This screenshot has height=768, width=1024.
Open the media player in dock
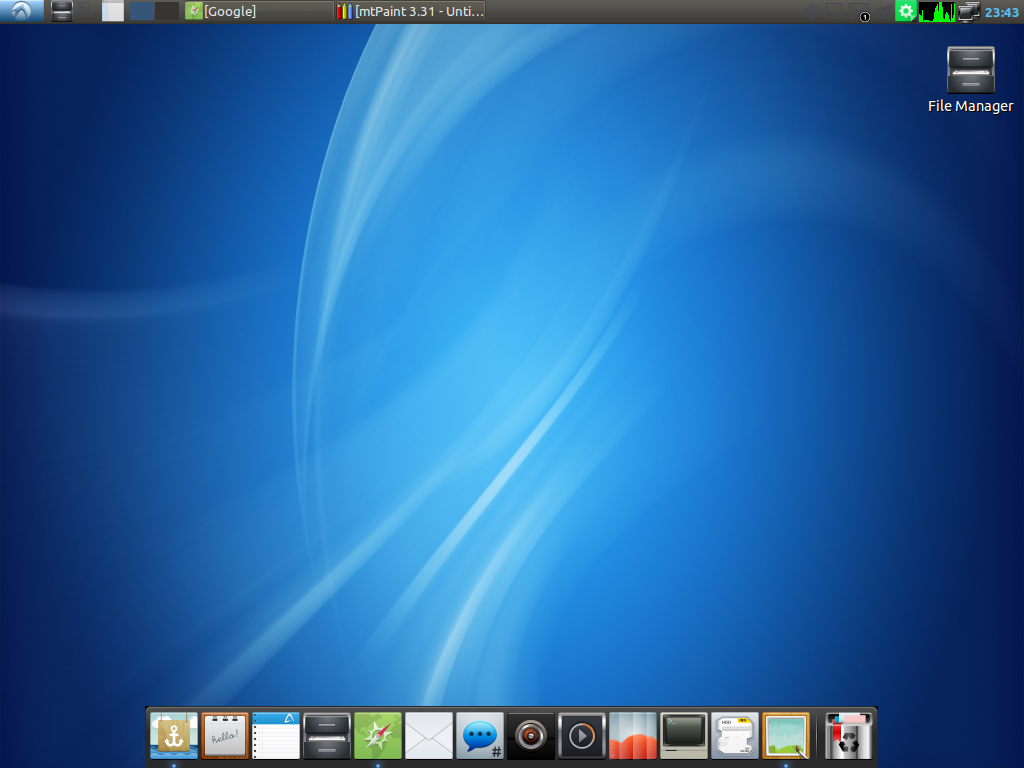pyautogui.click(x=582, y=736)
